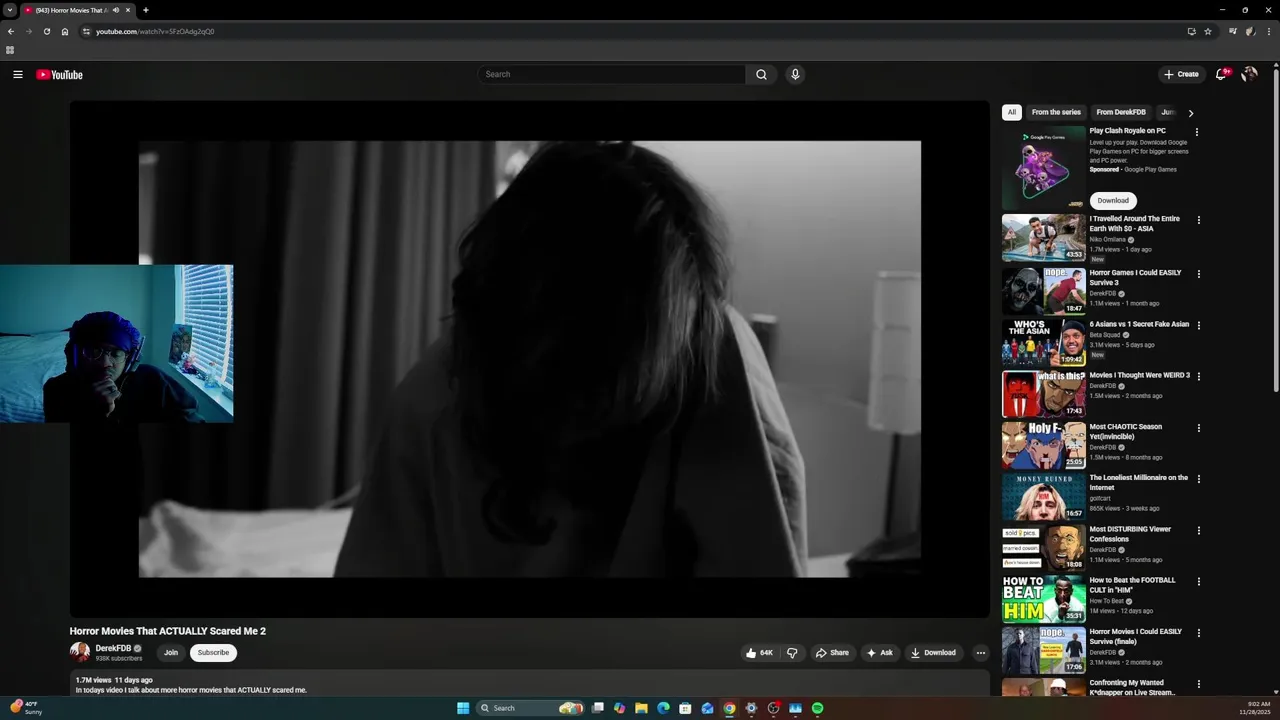The height and width of the screenshot is (720, 1280).
Task: Click the Create button
Action: pos(1181,74)
